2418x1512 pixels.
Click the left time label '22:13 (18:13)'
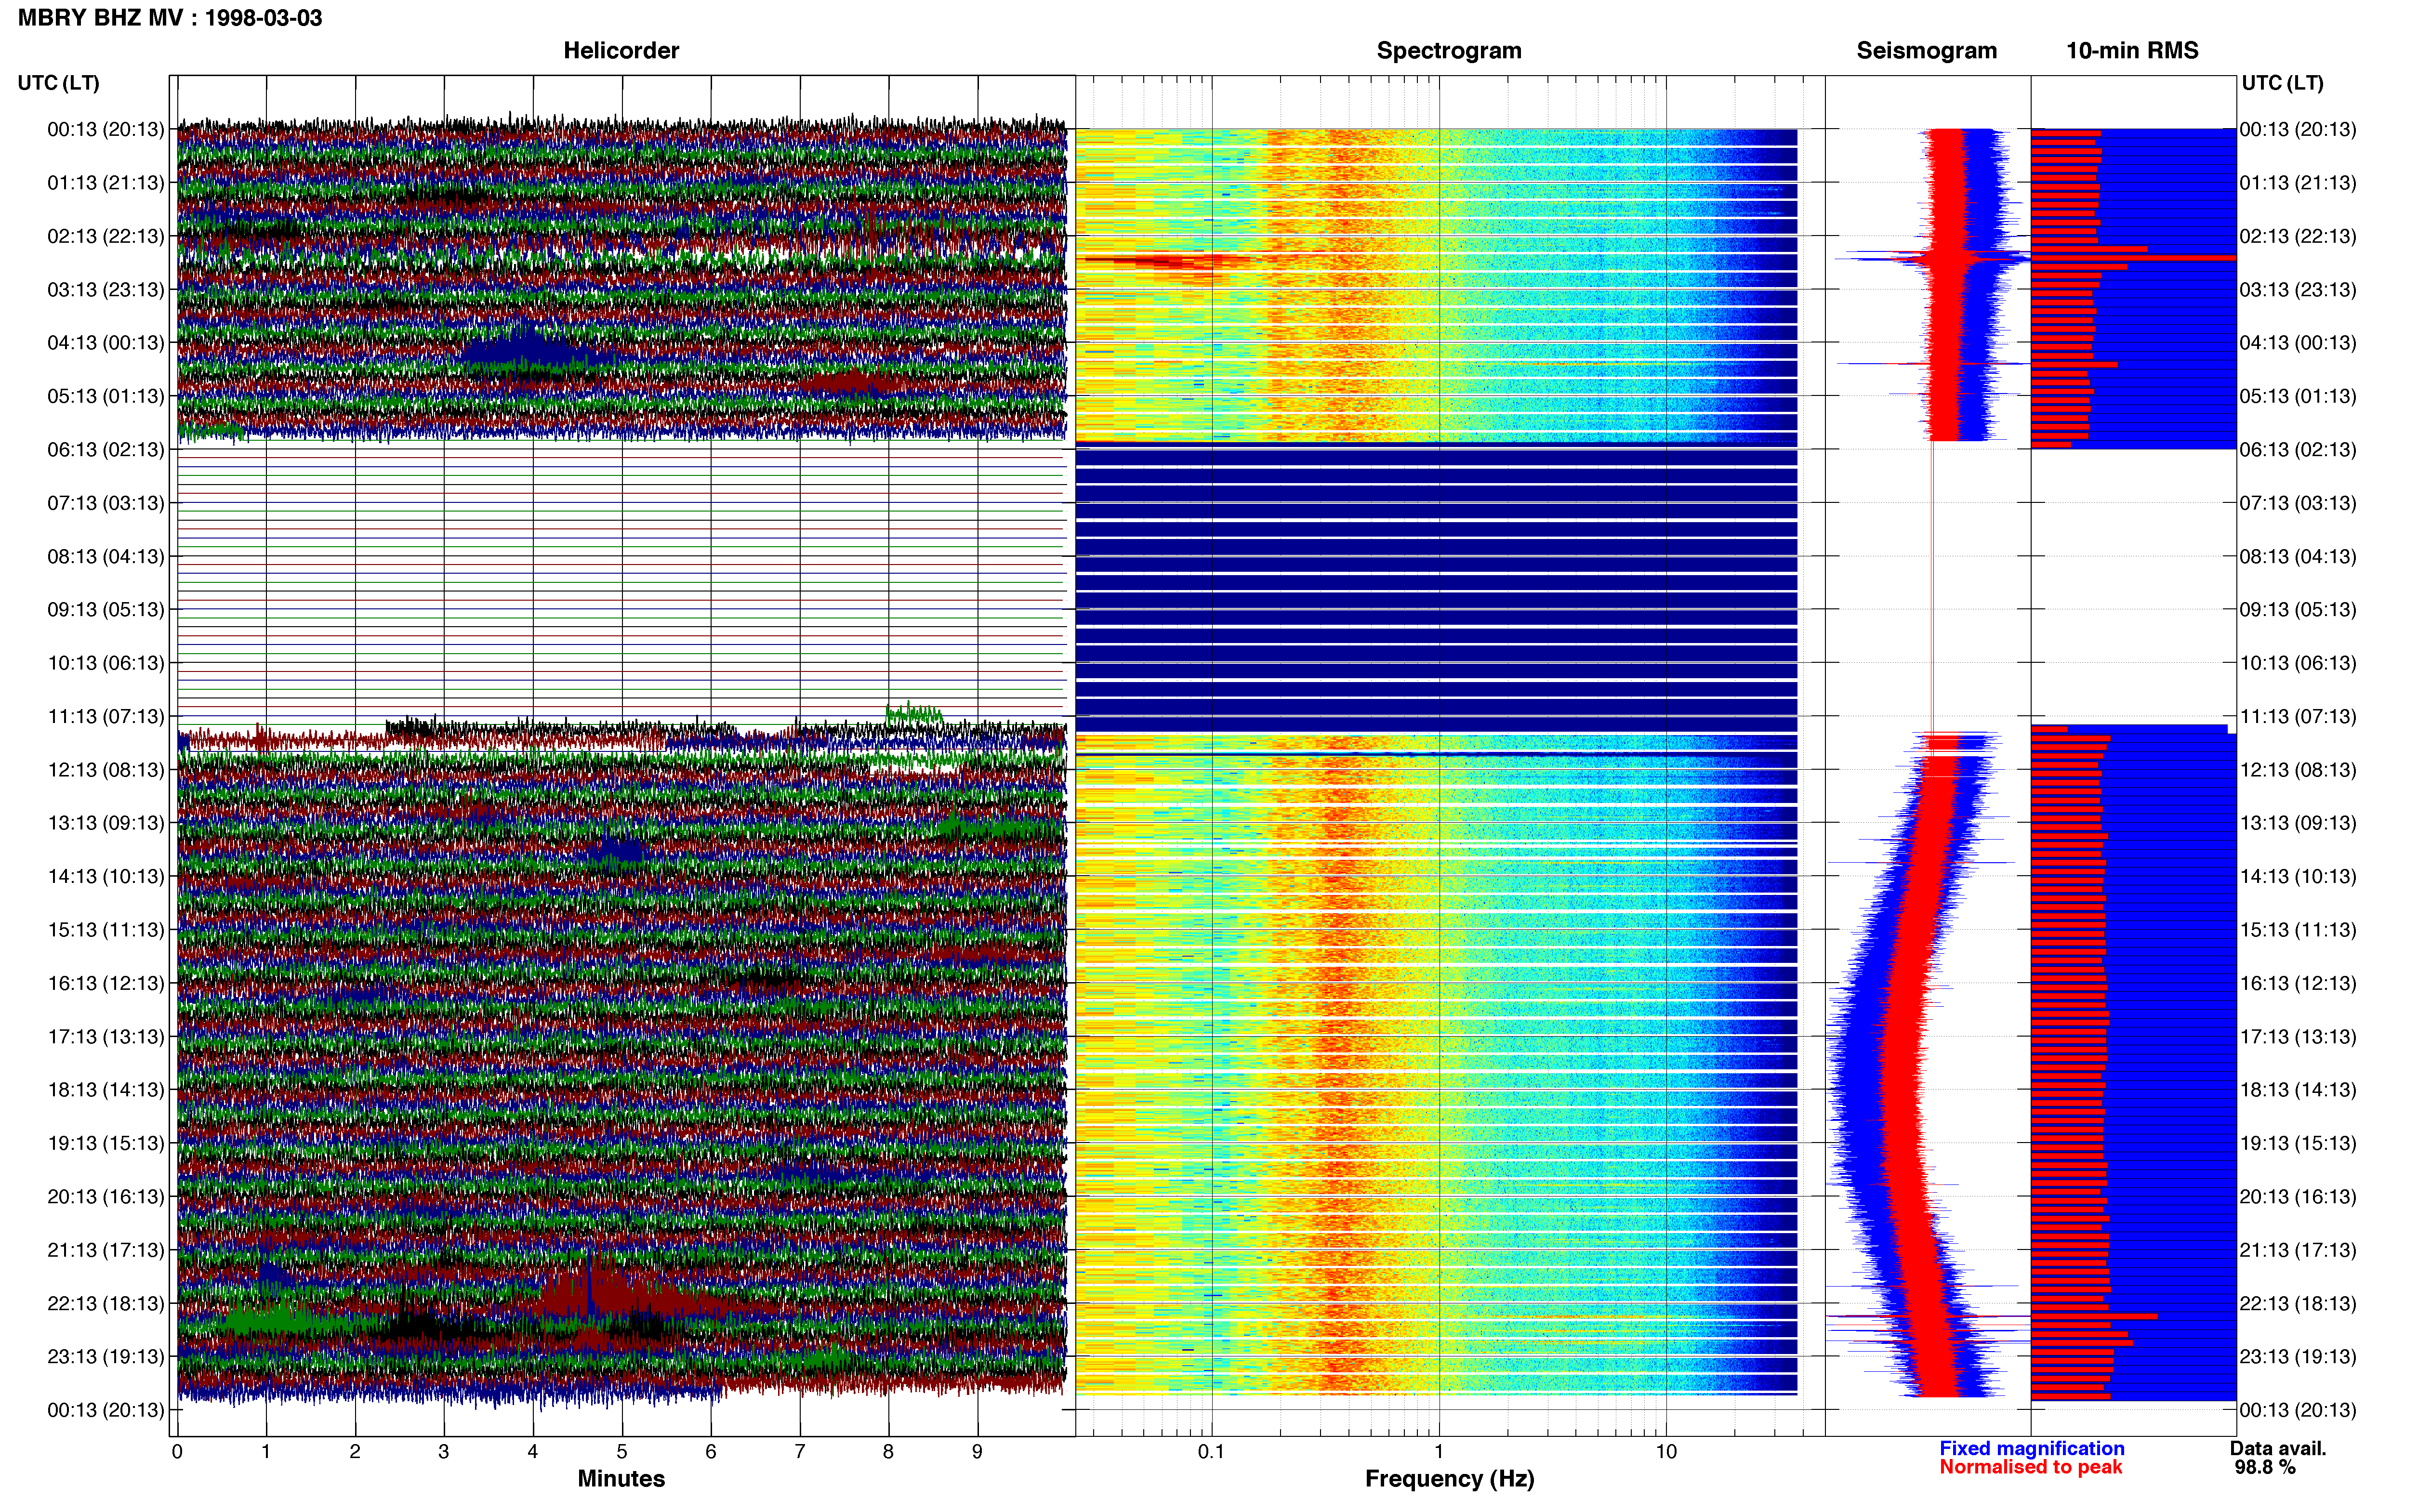pos(105,1303)
